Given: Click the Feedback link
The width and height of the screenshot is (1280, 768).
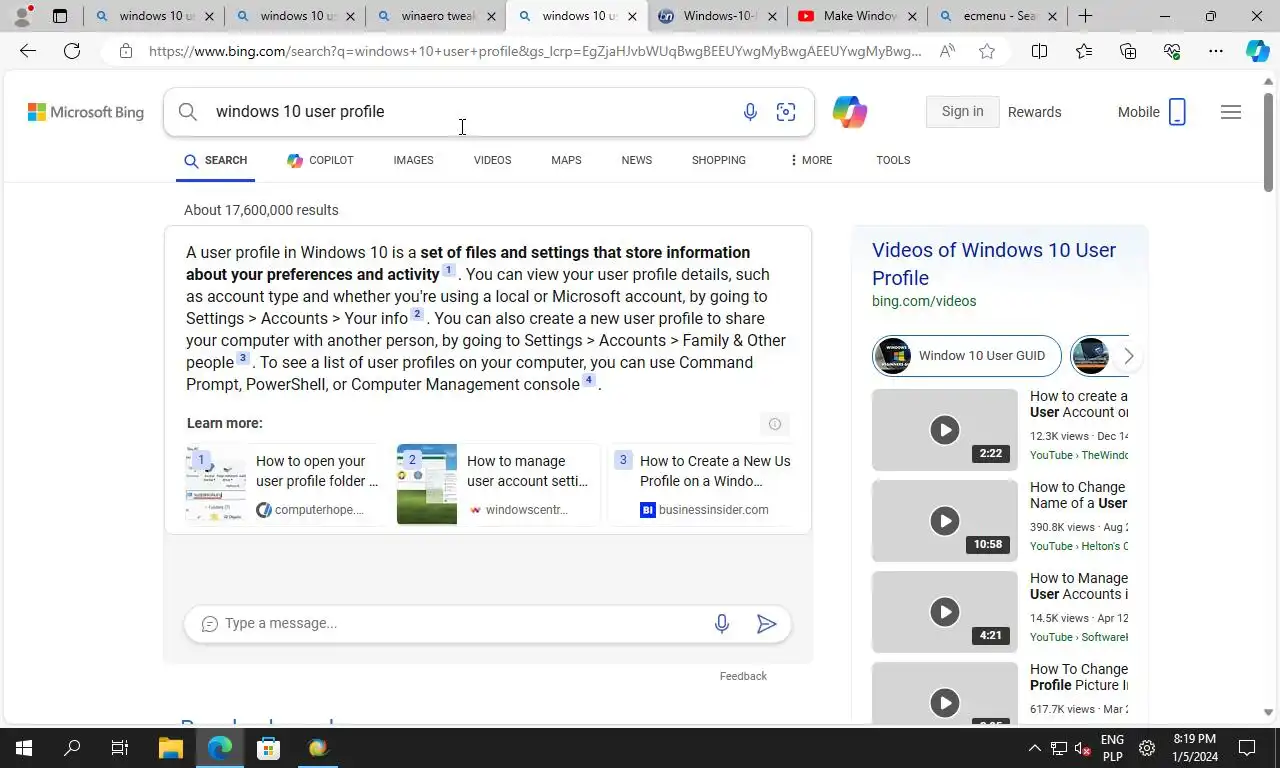Looking at the screenshot, I should (x=743, y=676).
